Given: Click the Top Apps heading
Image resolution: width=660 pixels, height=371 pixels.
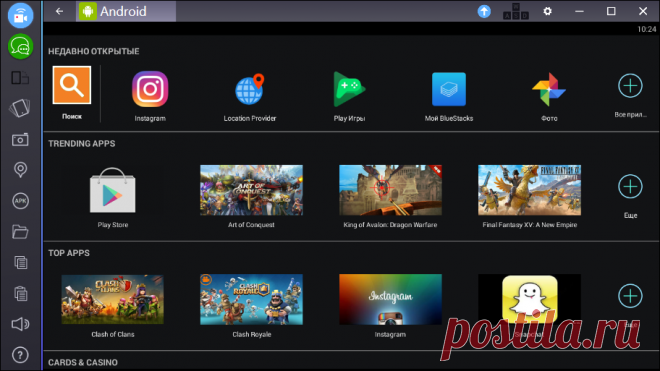Looking at the screenshot, I should click(x=69, y=253).
